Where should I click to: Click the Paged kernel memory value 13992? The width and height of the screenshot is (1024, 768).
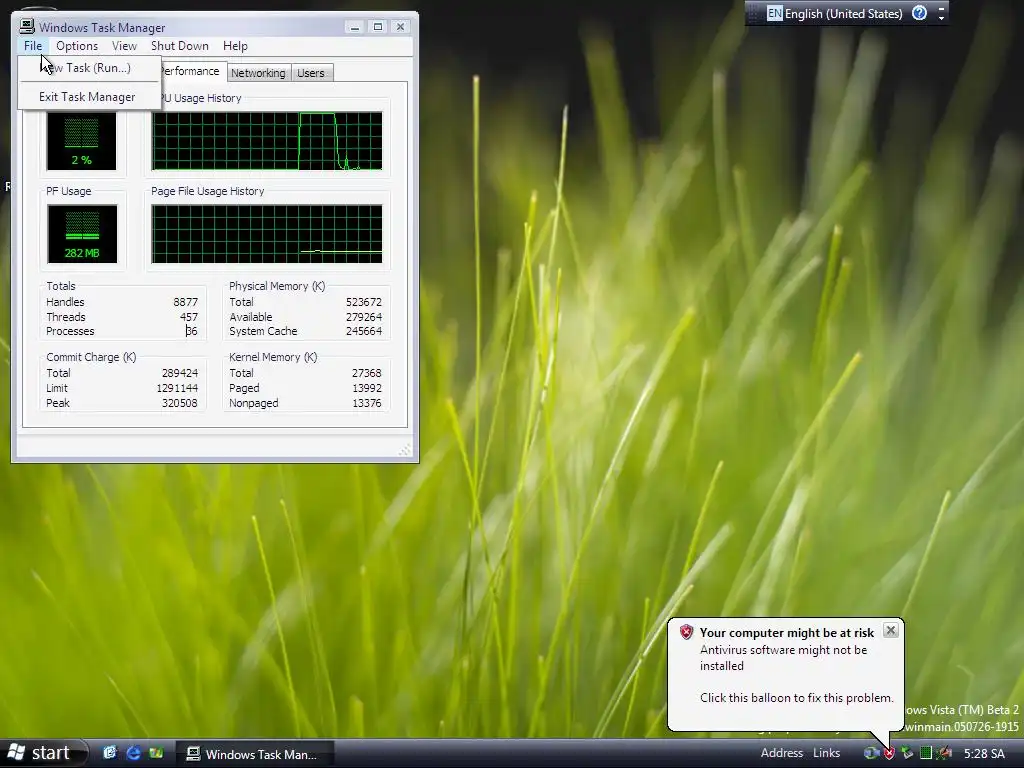point(366,388)
